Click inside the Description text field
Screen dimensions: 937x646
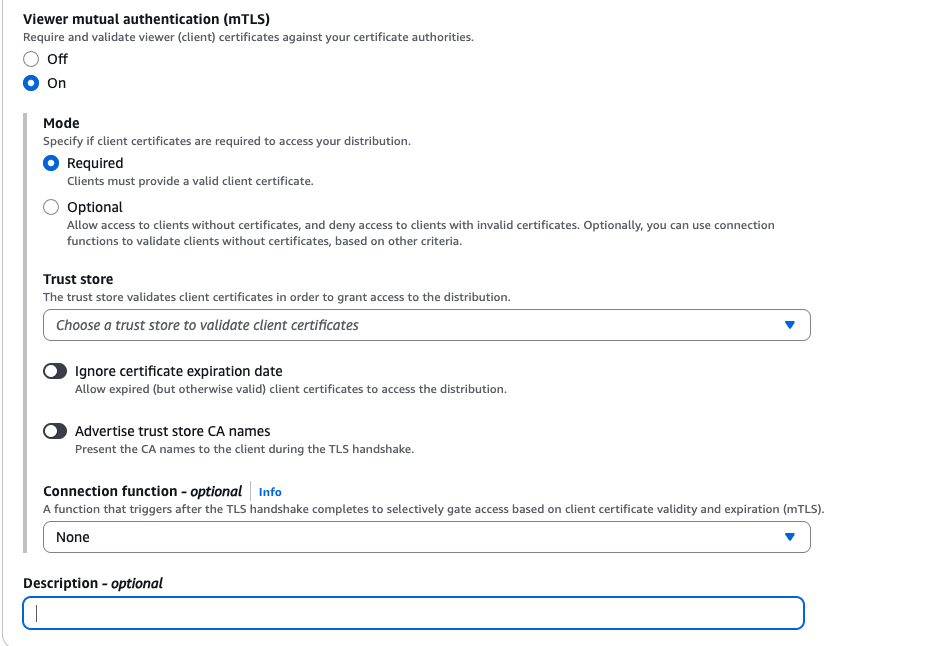(x=413, y=613)
